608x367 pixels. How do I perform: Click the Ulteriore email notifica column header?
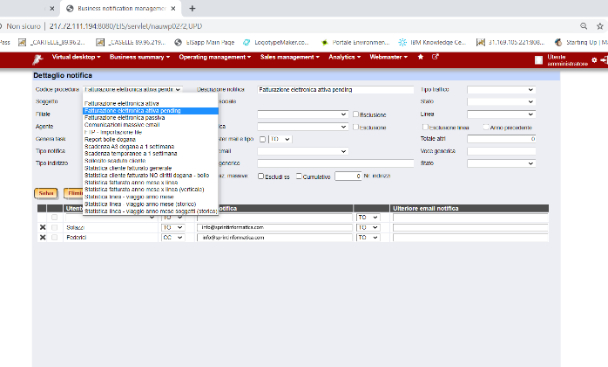(x=469, y=208)
